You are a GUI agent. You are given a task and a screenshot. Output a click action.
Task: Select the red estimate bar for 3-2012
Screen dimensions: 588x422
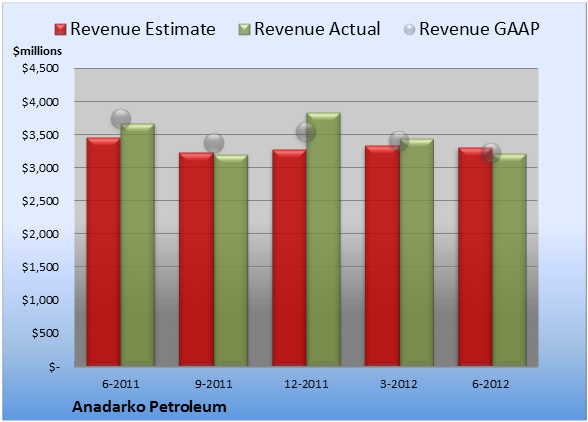point(382,256)
